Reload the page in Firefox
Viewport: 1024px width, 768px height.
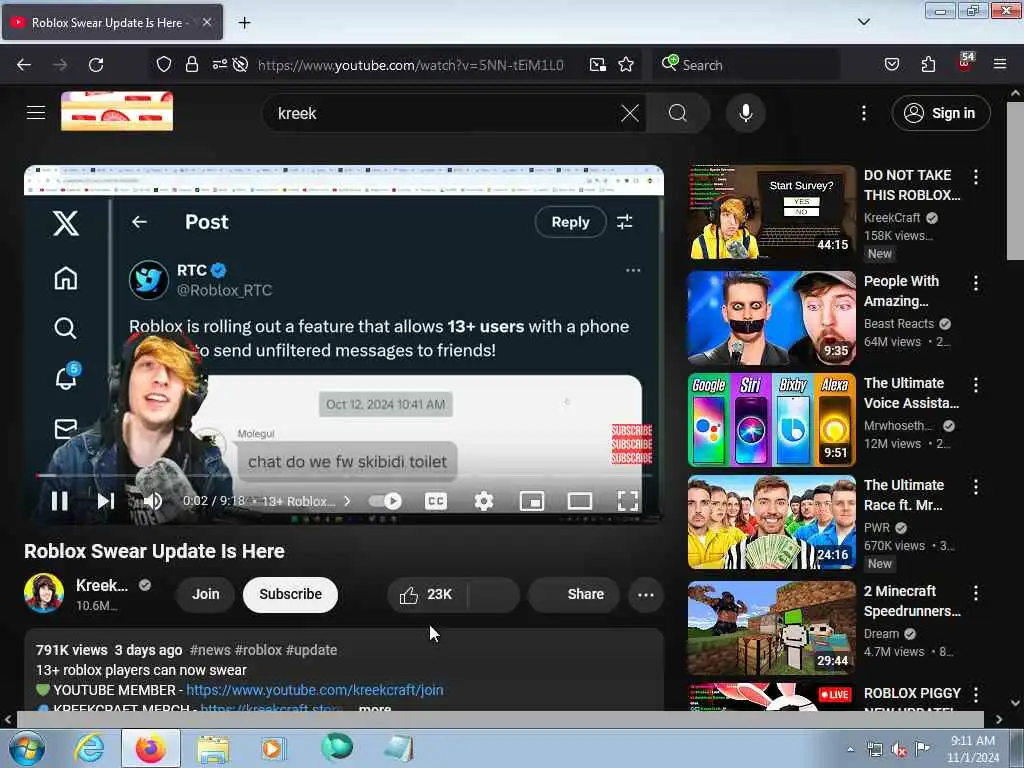(x=96, y=65)
